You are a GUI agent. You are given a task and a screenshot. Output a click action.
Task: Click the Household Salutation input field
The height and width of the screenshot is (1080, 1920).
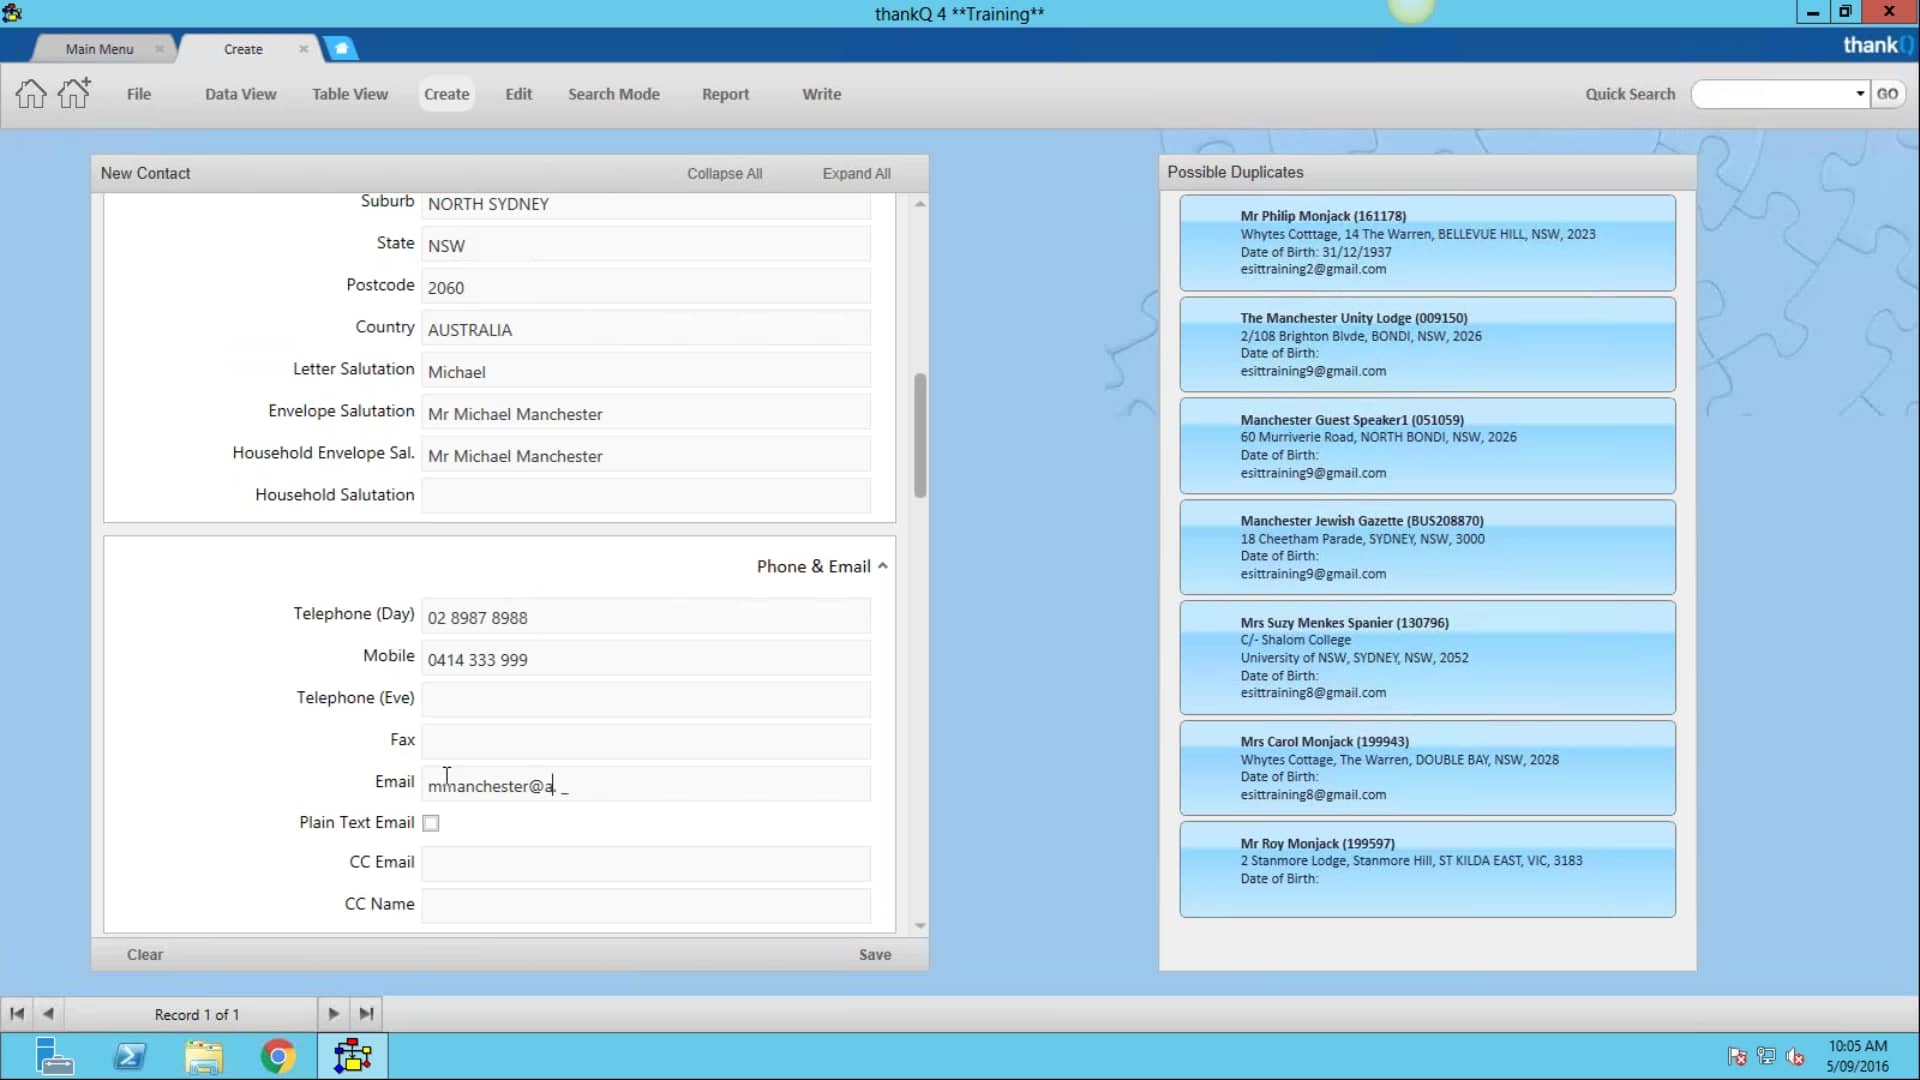point(646,495)
